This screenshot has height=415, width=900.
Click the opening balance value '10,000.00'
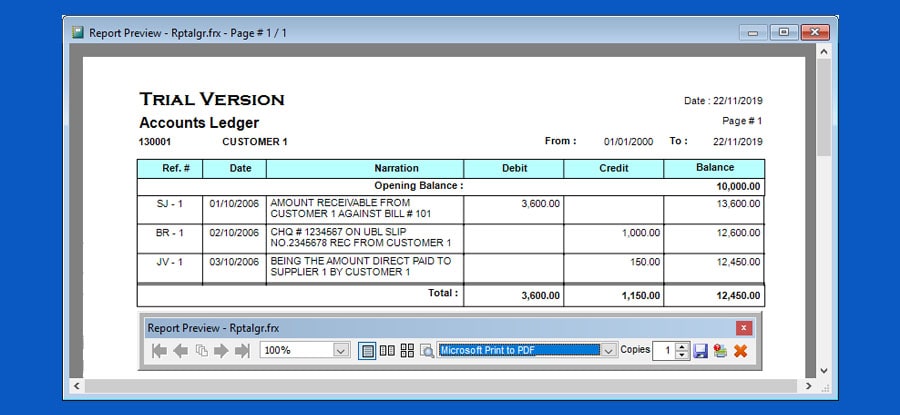coord(738,187)
